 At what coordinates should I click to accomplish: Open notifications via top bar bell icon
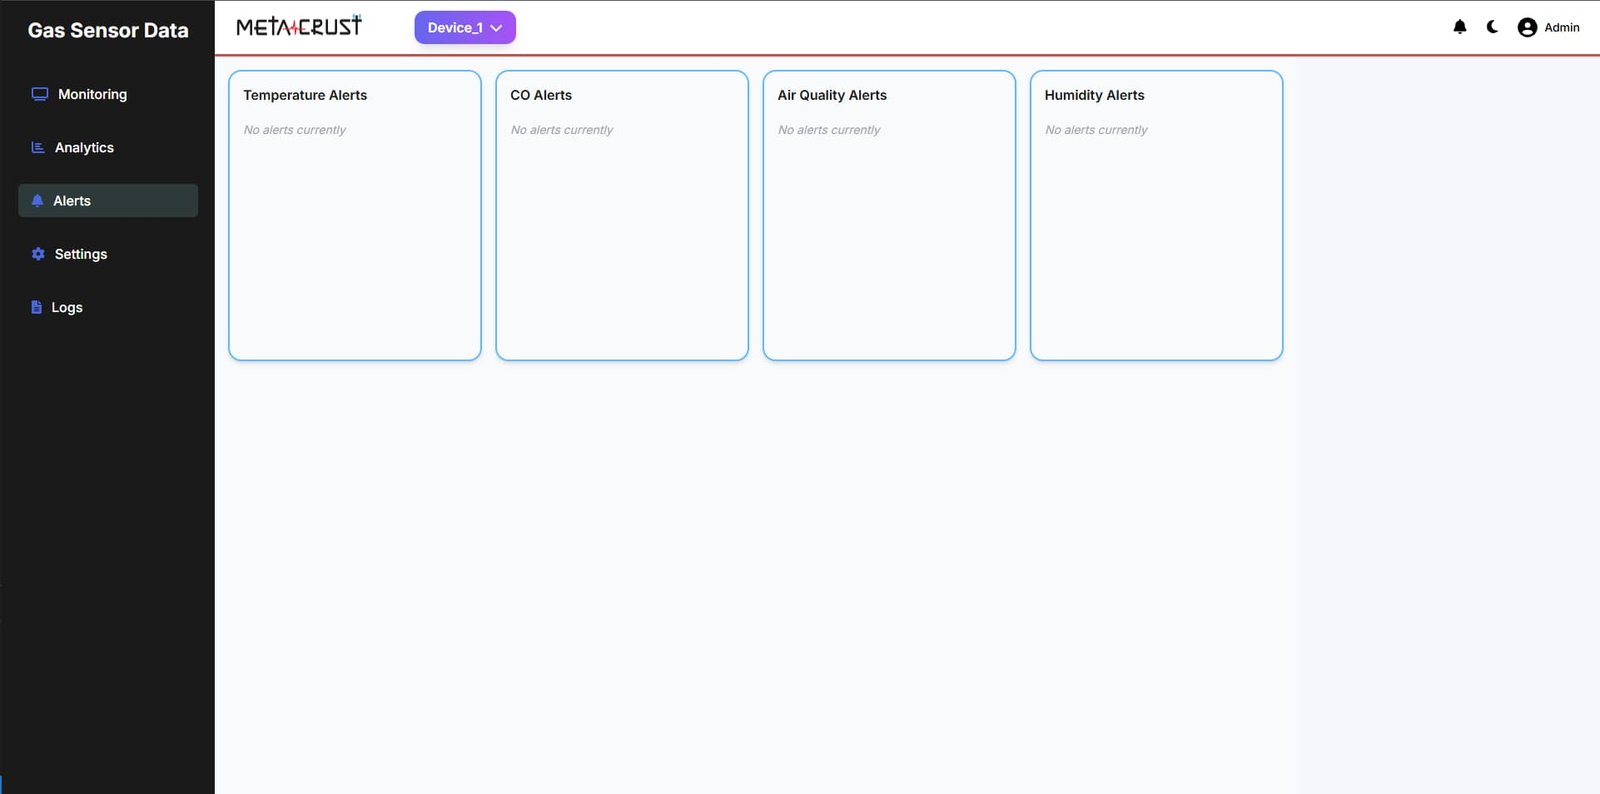[1460, 27]
